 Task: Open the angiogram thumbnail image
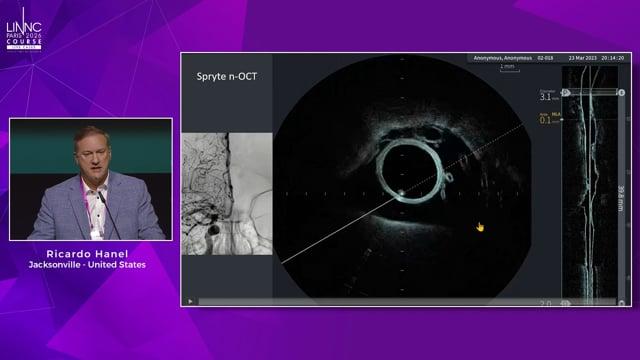point(227,194)
